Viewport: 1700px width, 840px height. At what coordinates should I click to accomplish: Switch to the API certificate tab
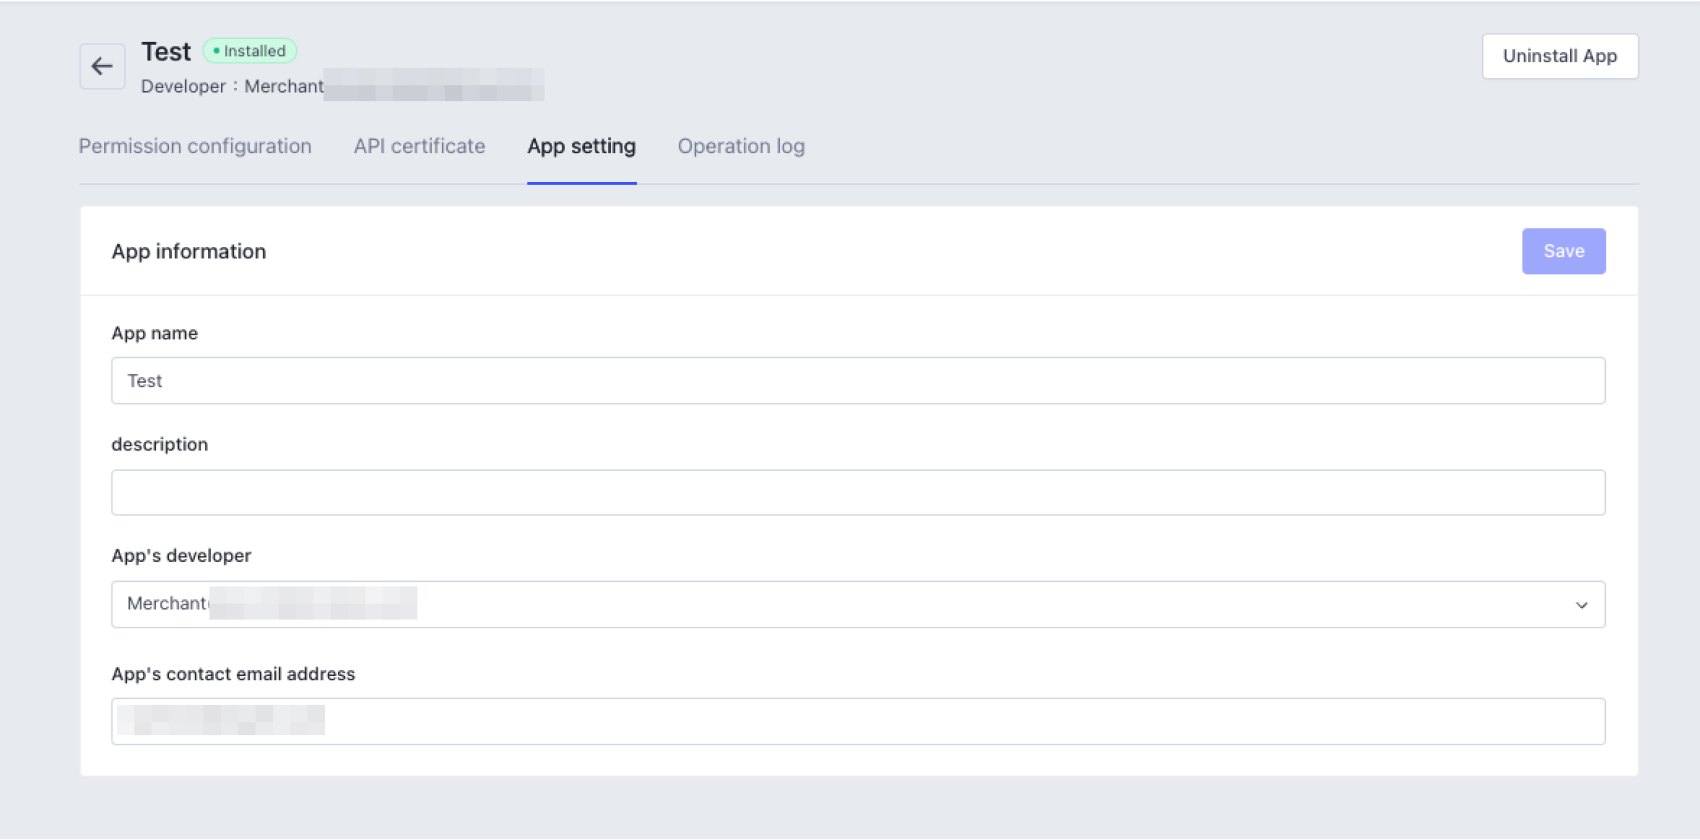pyautogui.click(x=419, y=146)
